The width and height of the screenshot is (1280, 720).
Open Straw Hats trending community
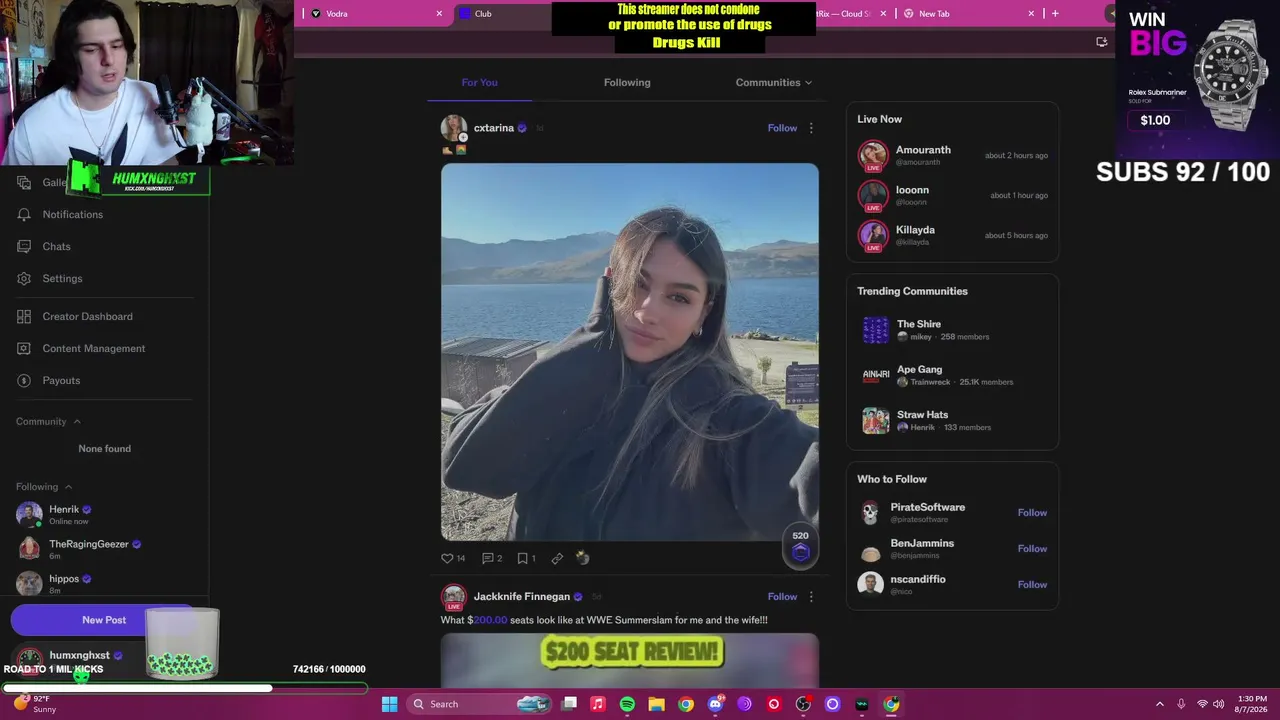click(952, 420)
